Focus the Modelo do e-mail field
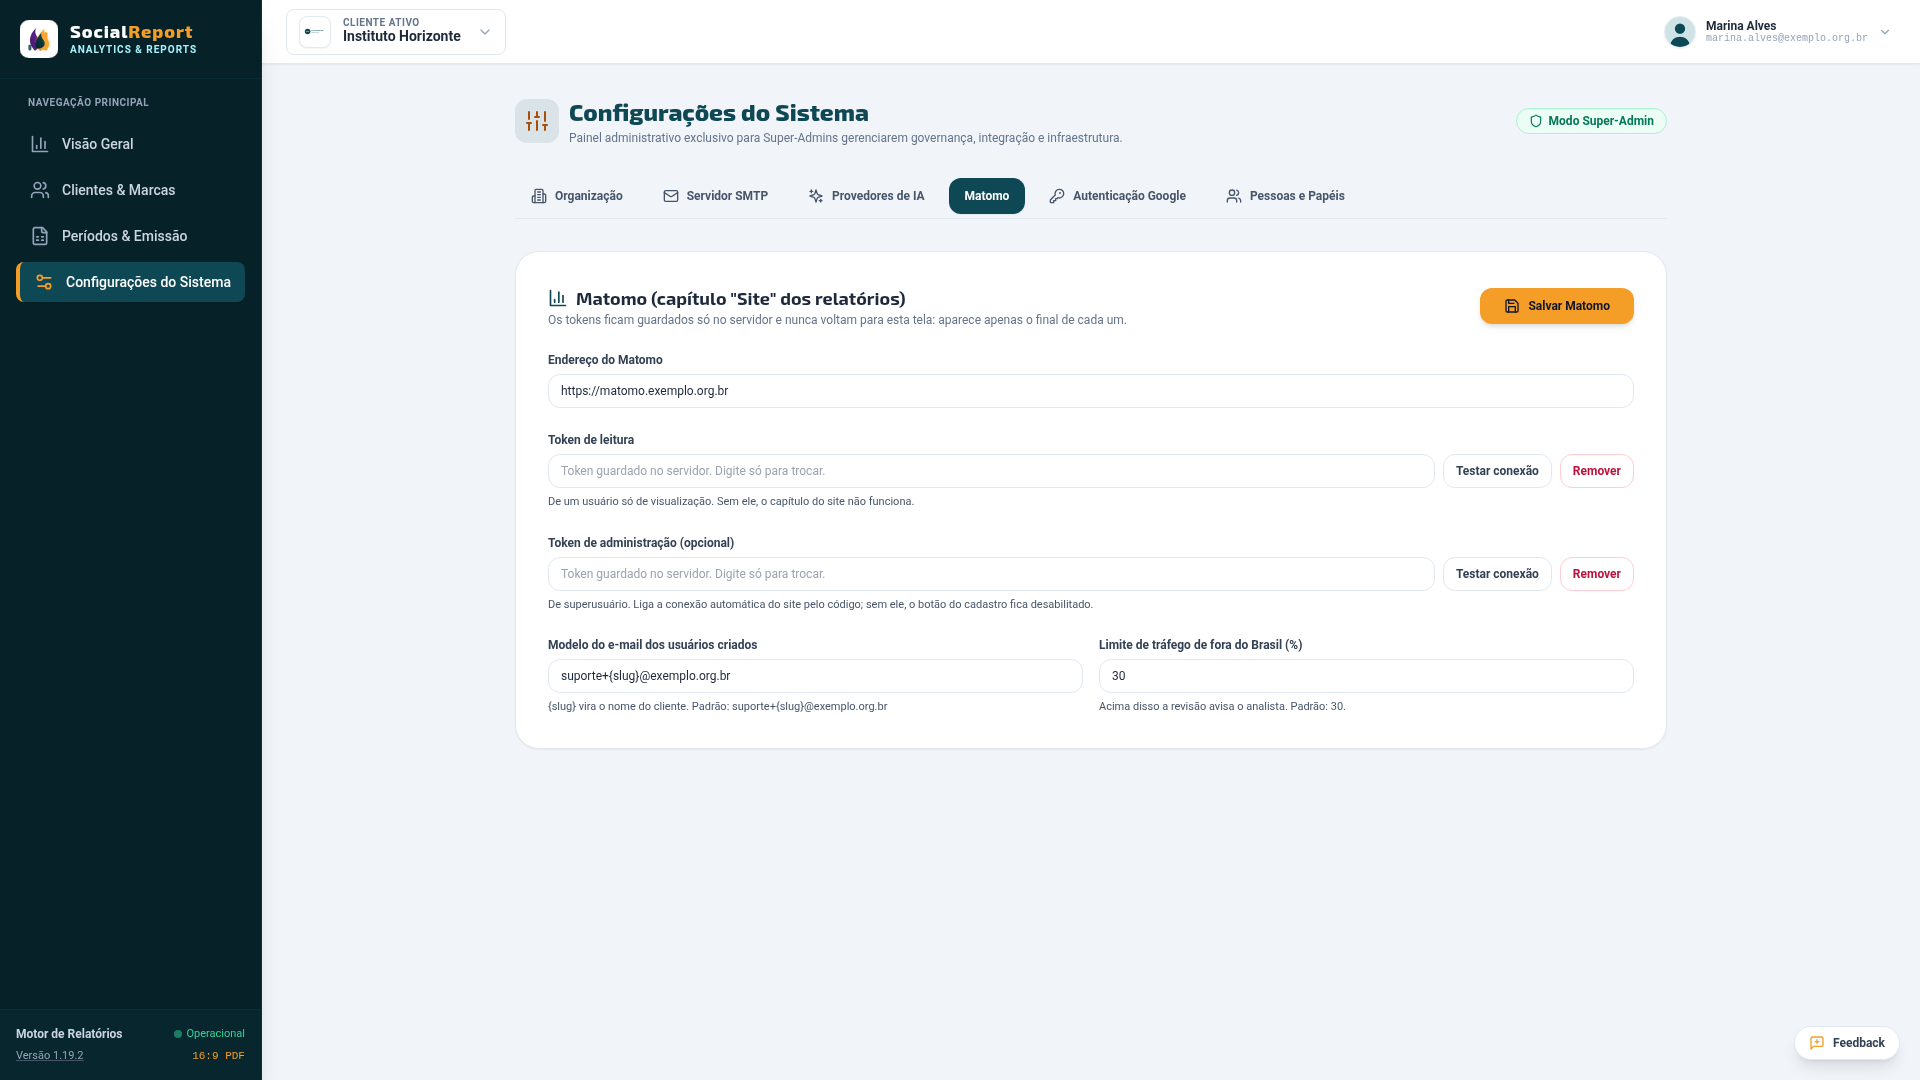 (x=815, y=676)
